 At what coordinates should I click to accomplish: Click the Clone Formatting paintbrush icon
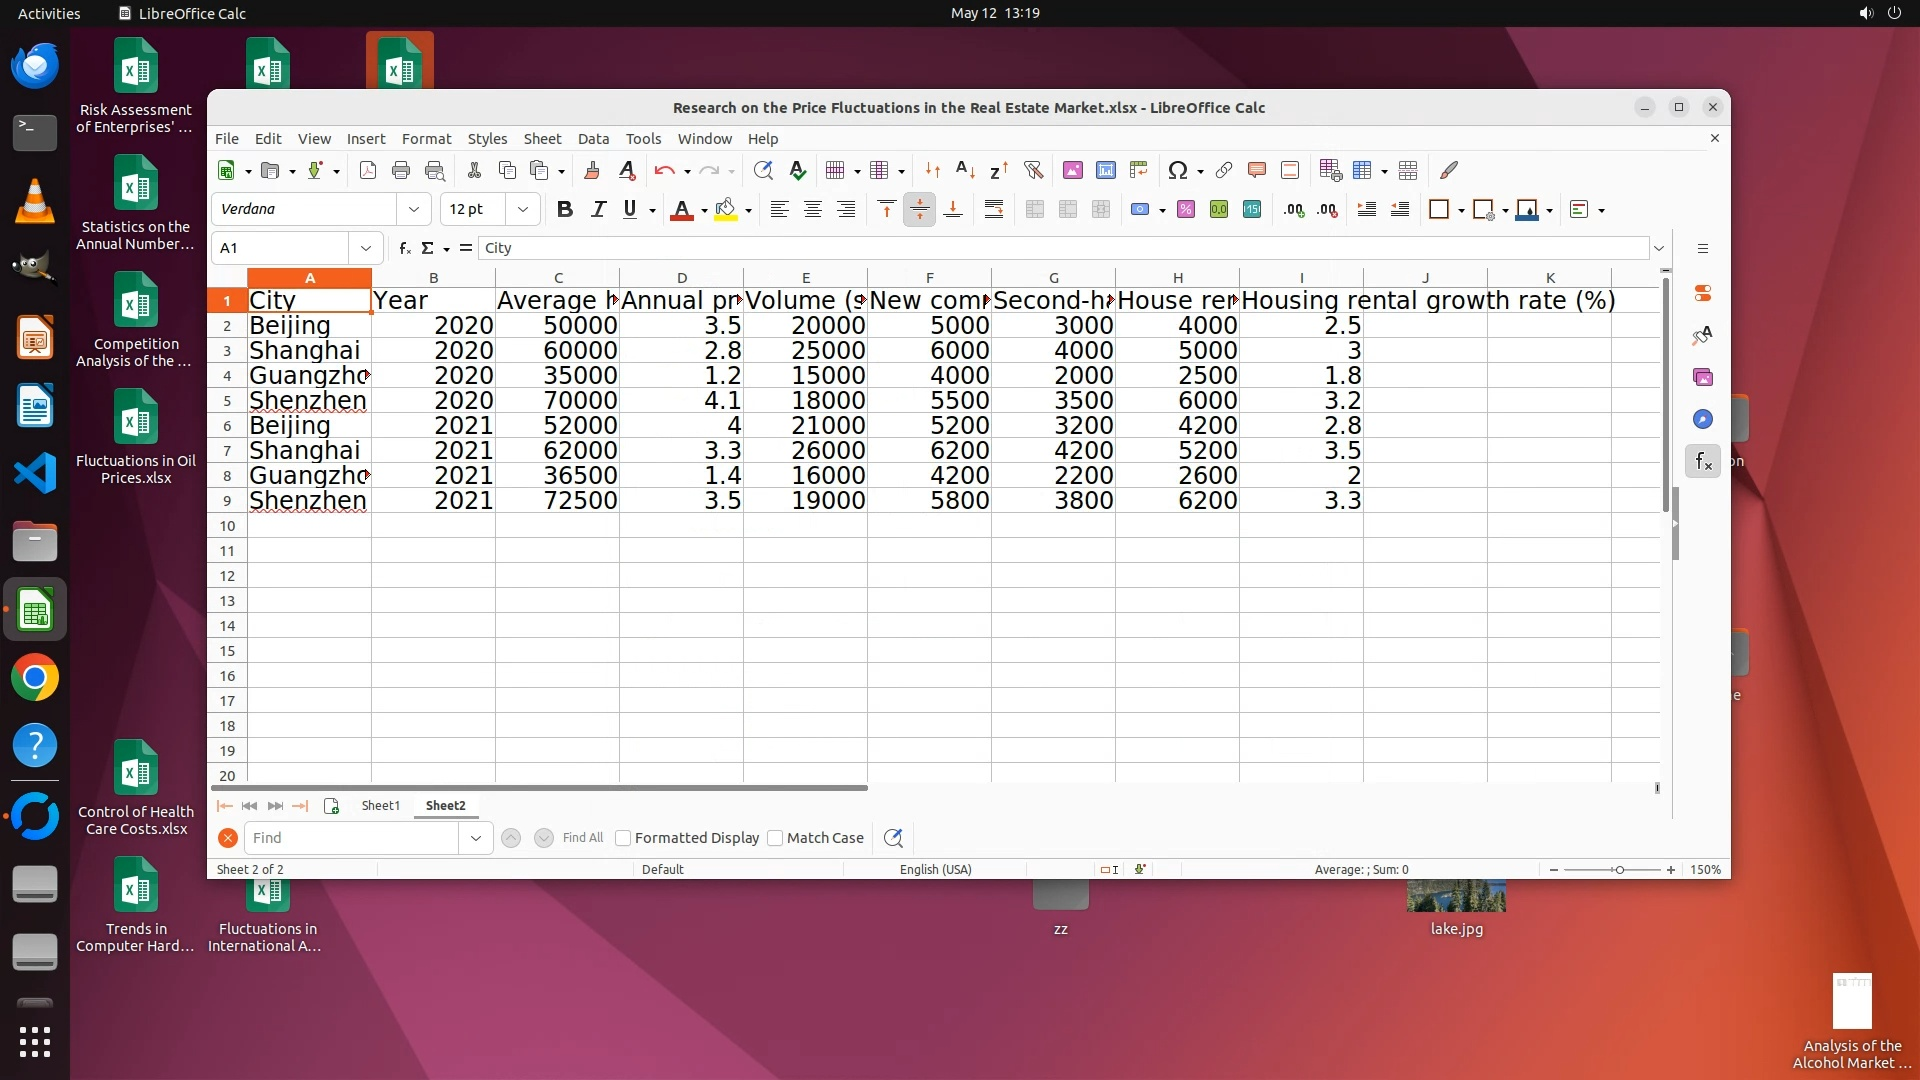[x=591, y=171]
